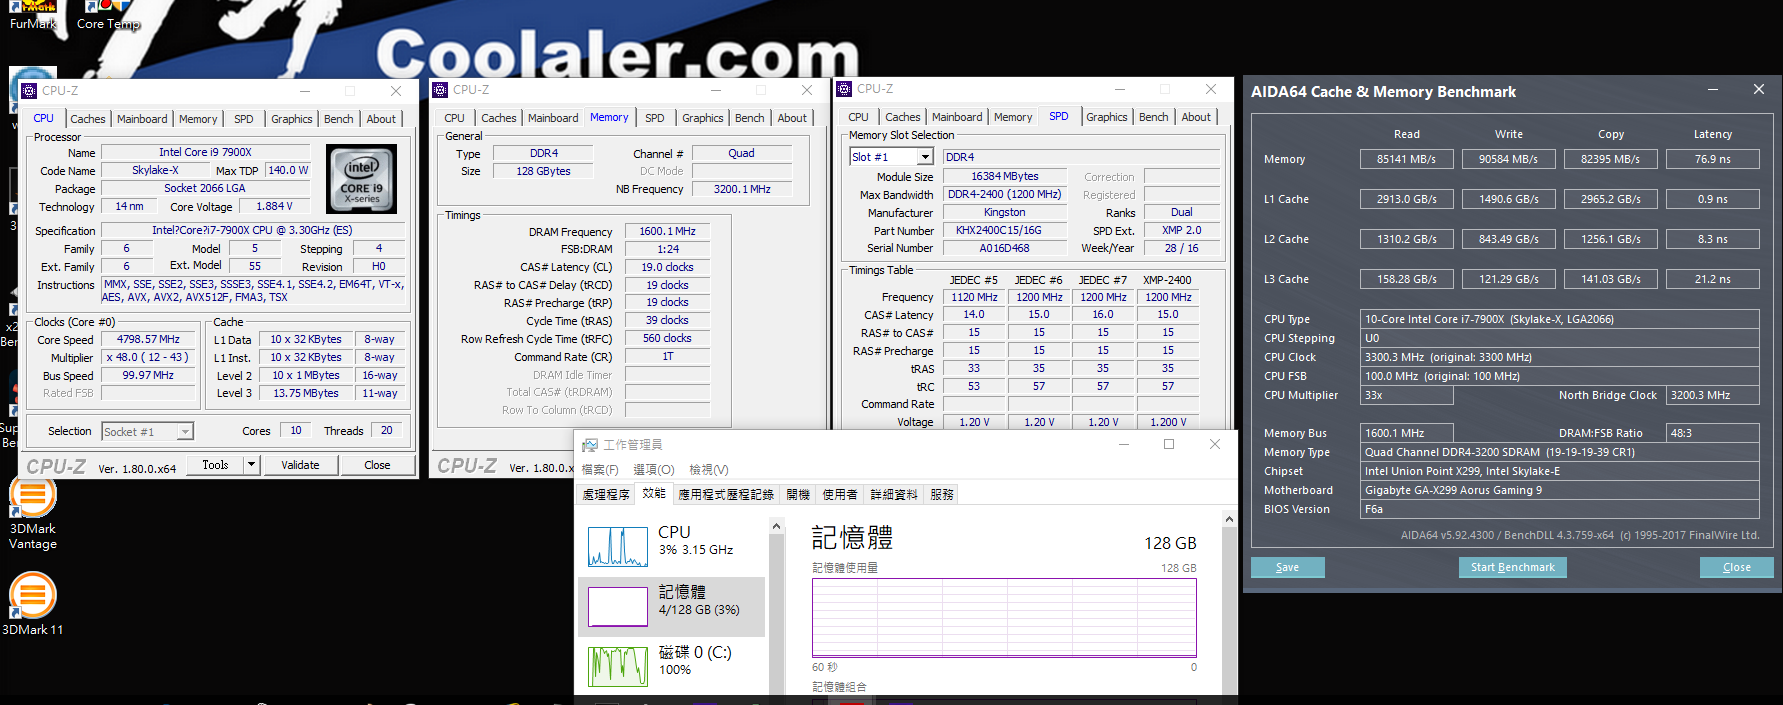Click the Intel Core i9 logo in CPU-Z

click(362, 179)
